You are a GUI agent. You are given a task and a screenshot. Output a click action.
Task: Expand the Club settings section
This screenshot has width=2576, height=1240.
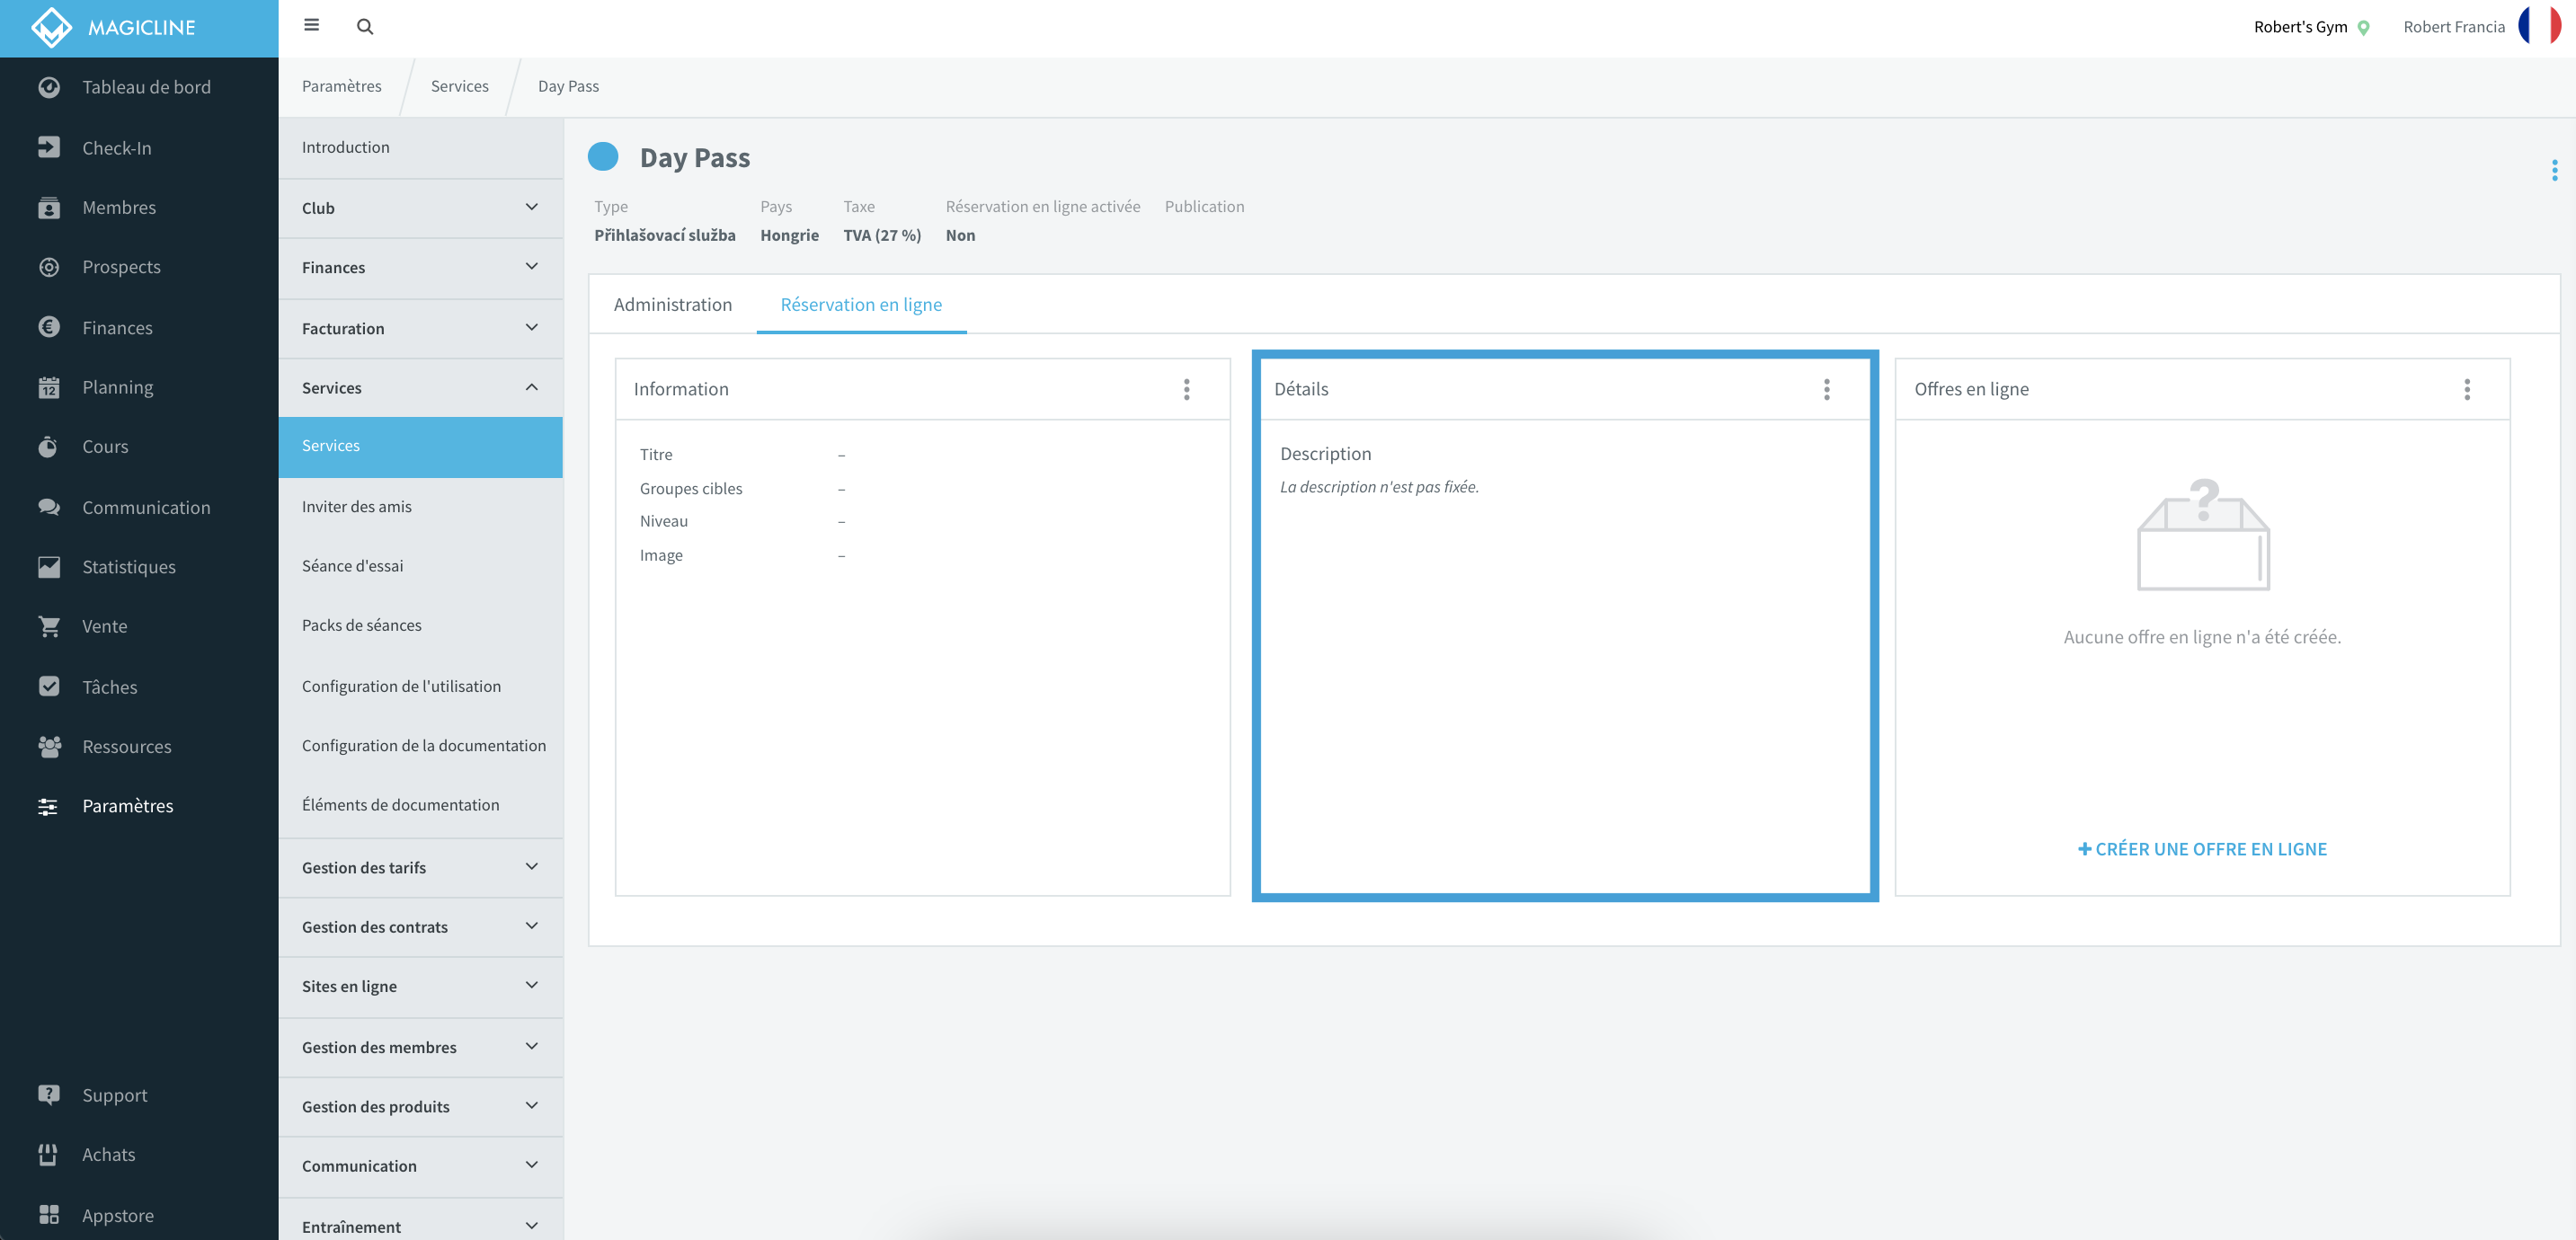(421, 208)
